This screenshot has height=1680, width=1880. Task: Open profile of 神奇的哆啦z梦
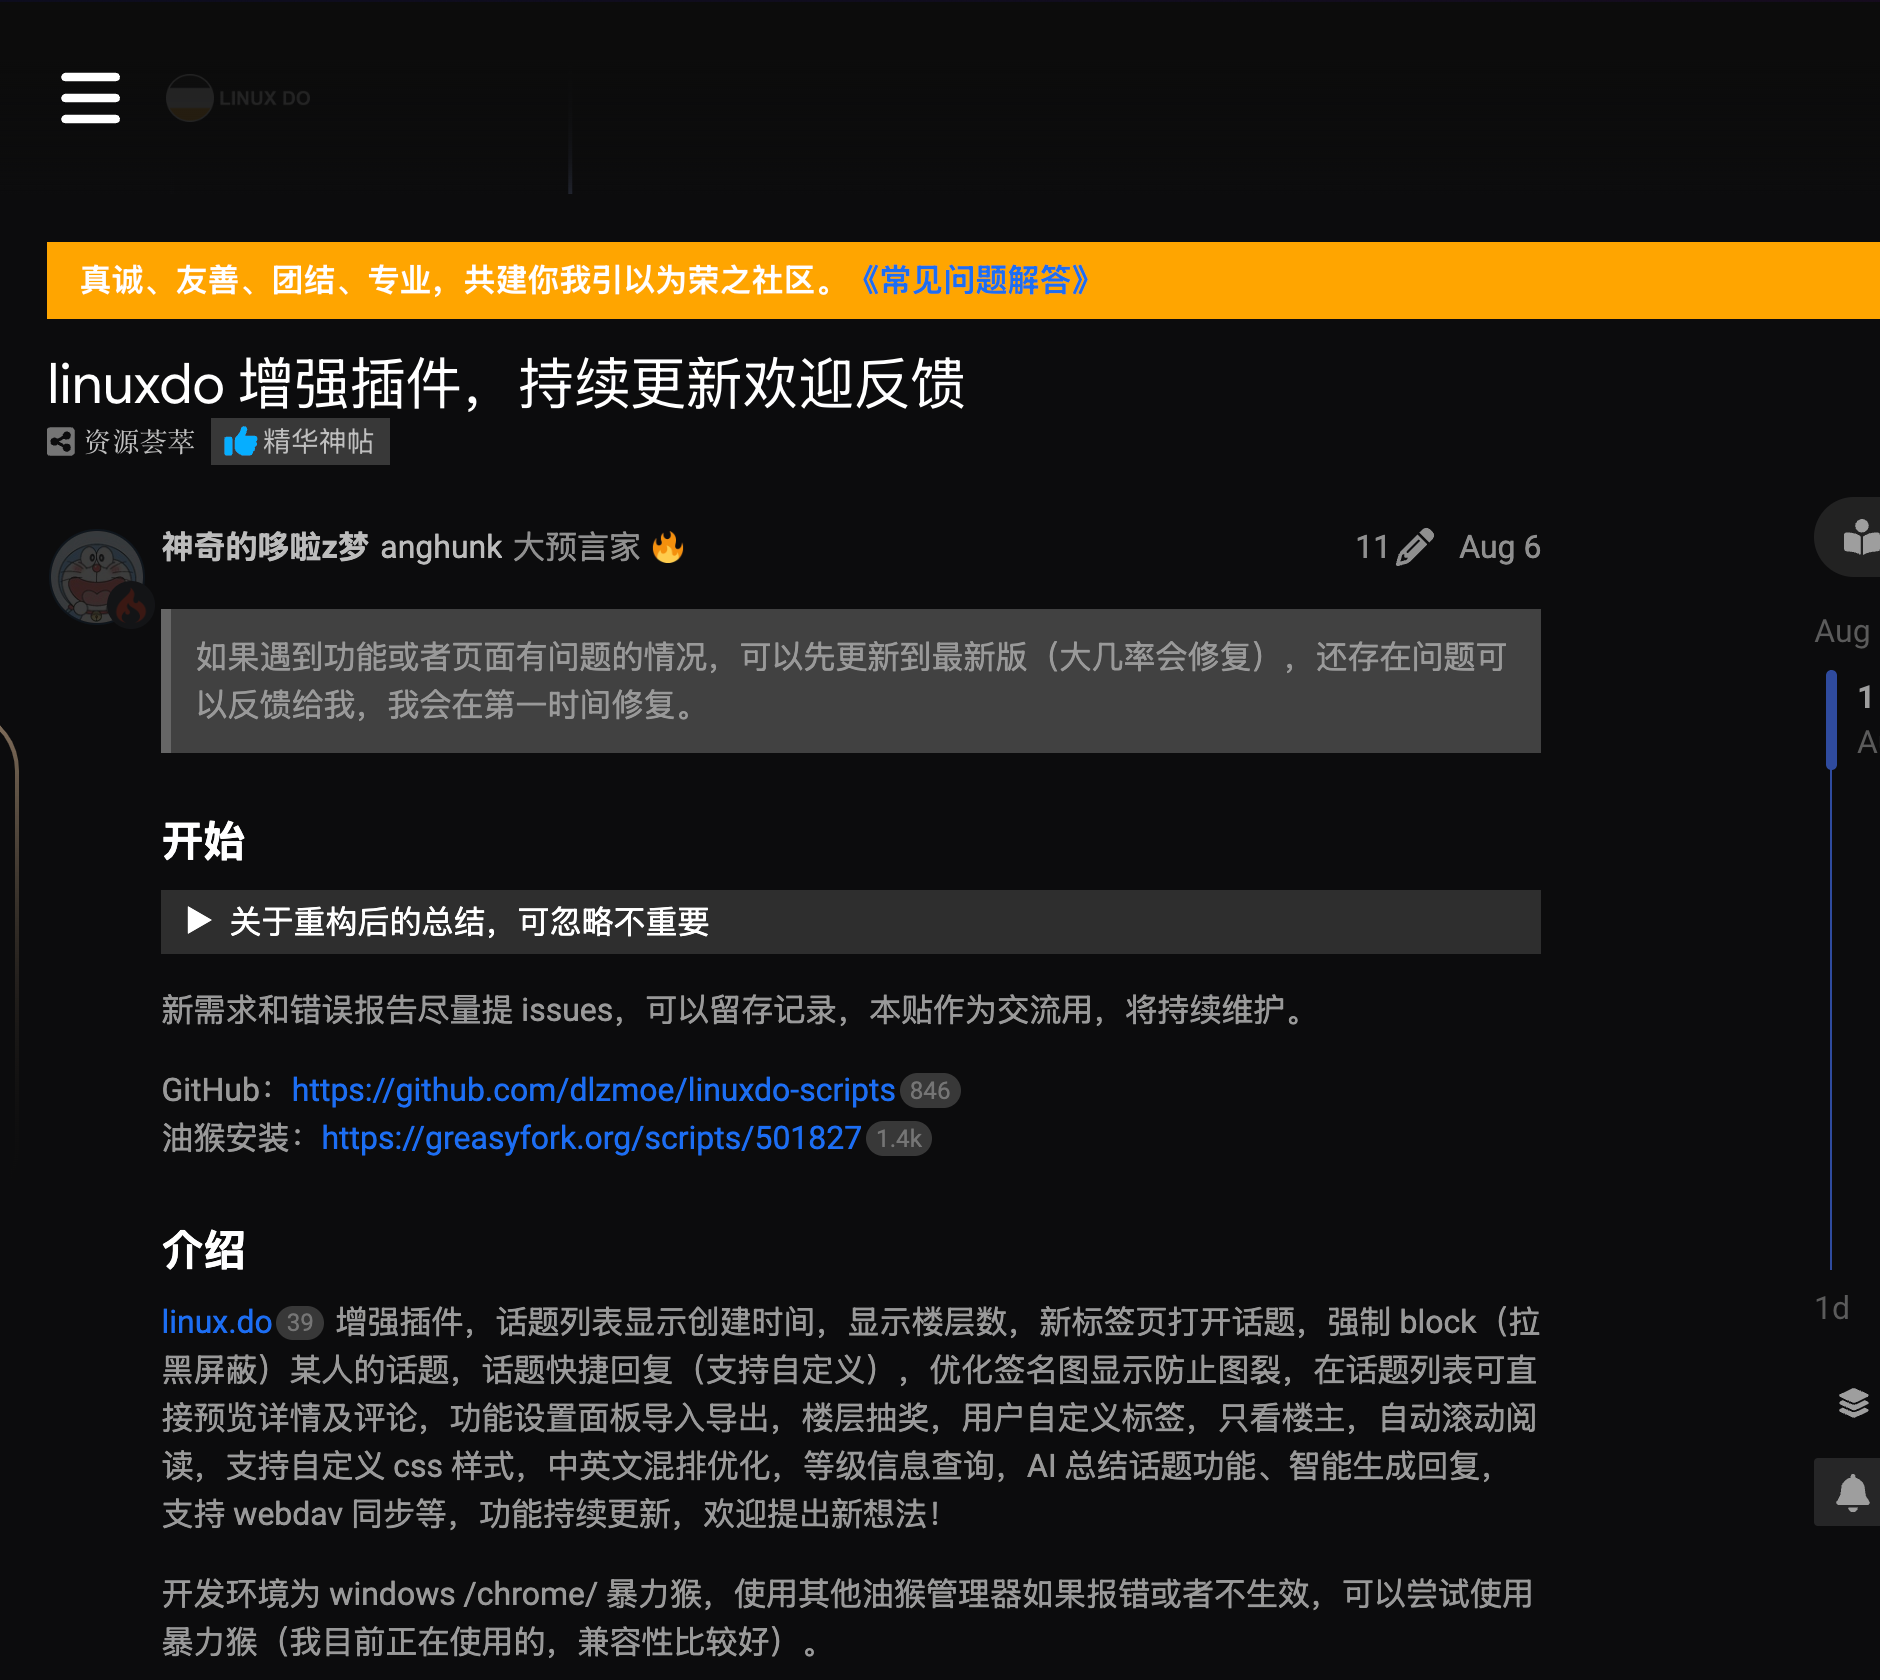pos(265,547)
